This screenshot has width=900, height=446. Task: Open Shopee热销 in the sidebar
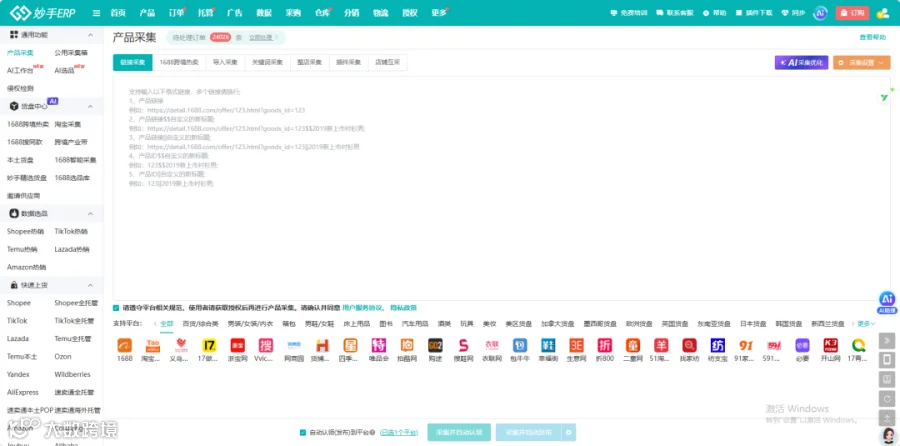coord(25,231)
